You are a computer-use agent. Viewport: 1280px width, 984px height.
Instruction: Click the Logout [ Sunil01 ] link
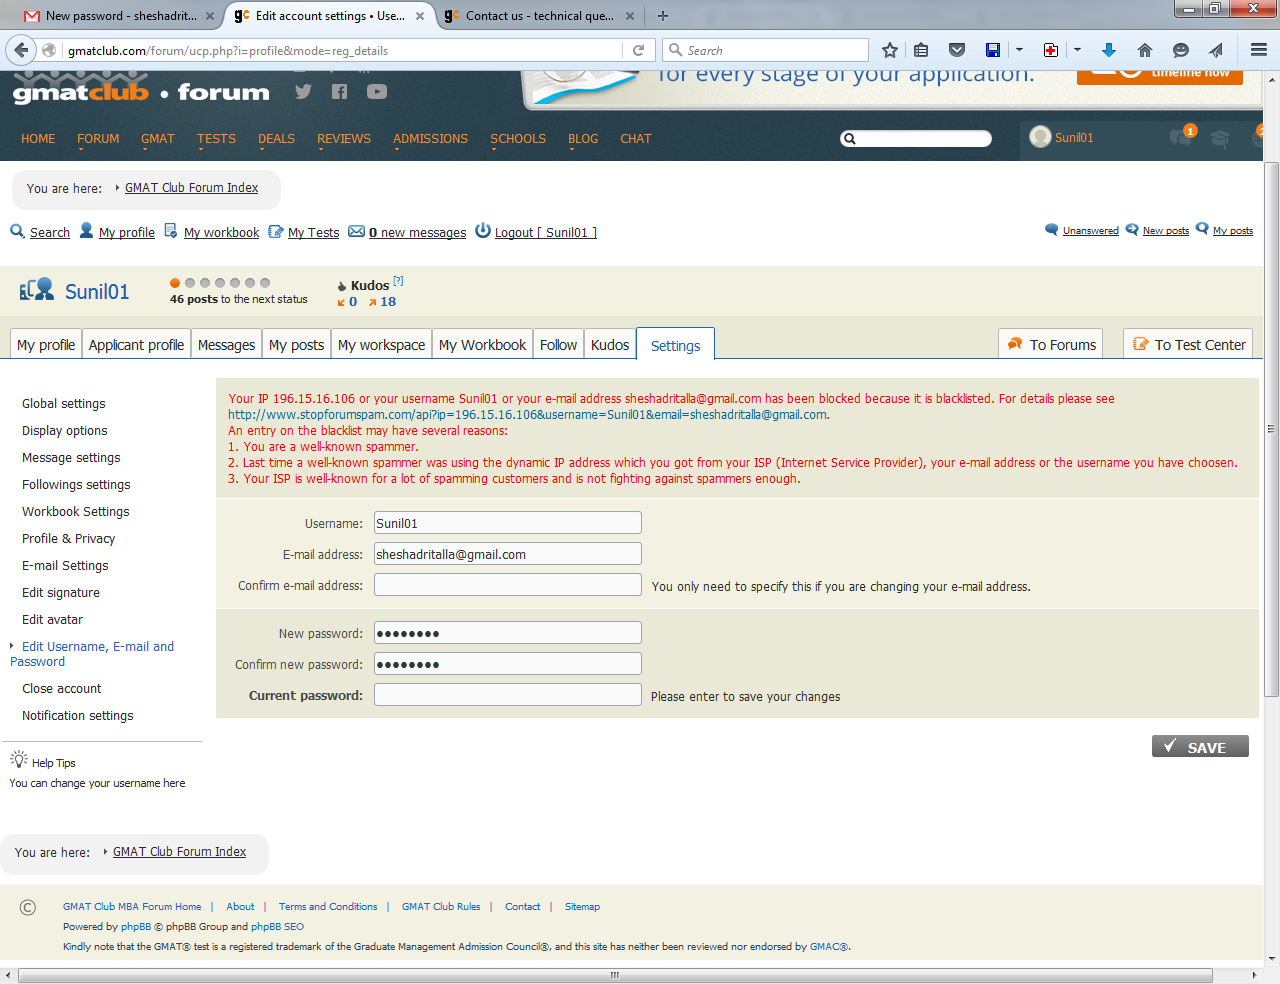pos(546,233)
